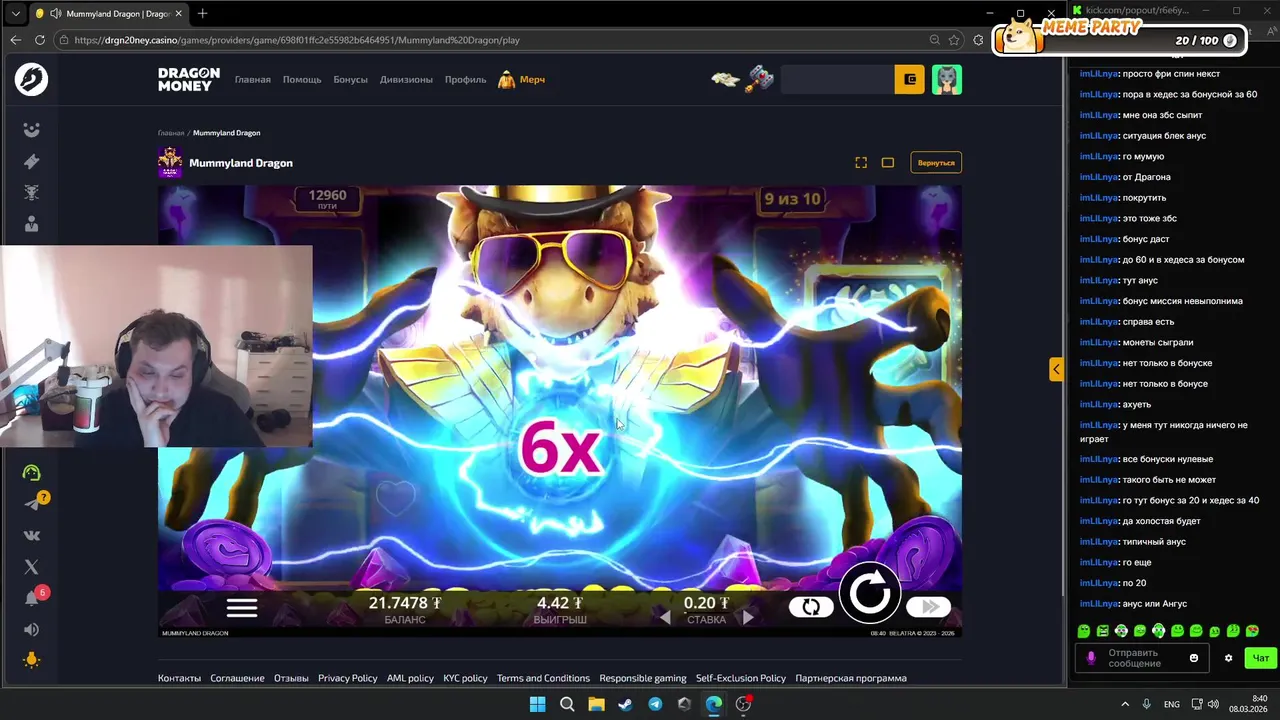The height and width of the screenshot is (720, 1280).
Task: Enter fullscreen mode for the game
Action: point(861,162)
